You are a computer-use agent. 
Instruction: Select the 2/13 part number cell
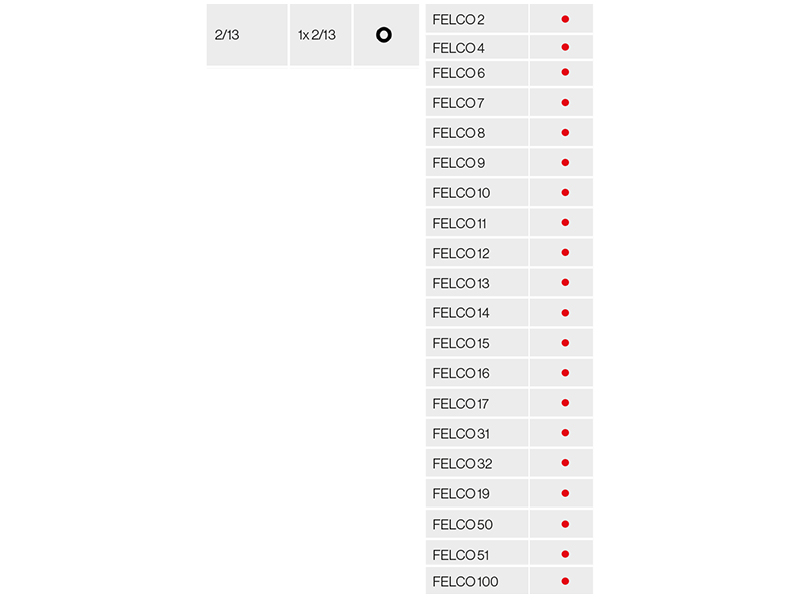247,35
